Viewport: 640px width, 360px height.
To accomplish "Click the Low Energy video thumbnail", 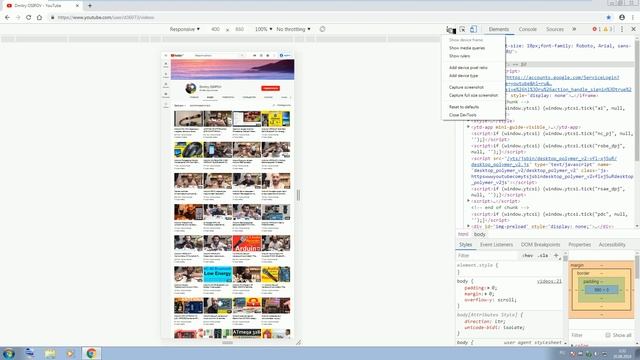I will coord(218,274).
